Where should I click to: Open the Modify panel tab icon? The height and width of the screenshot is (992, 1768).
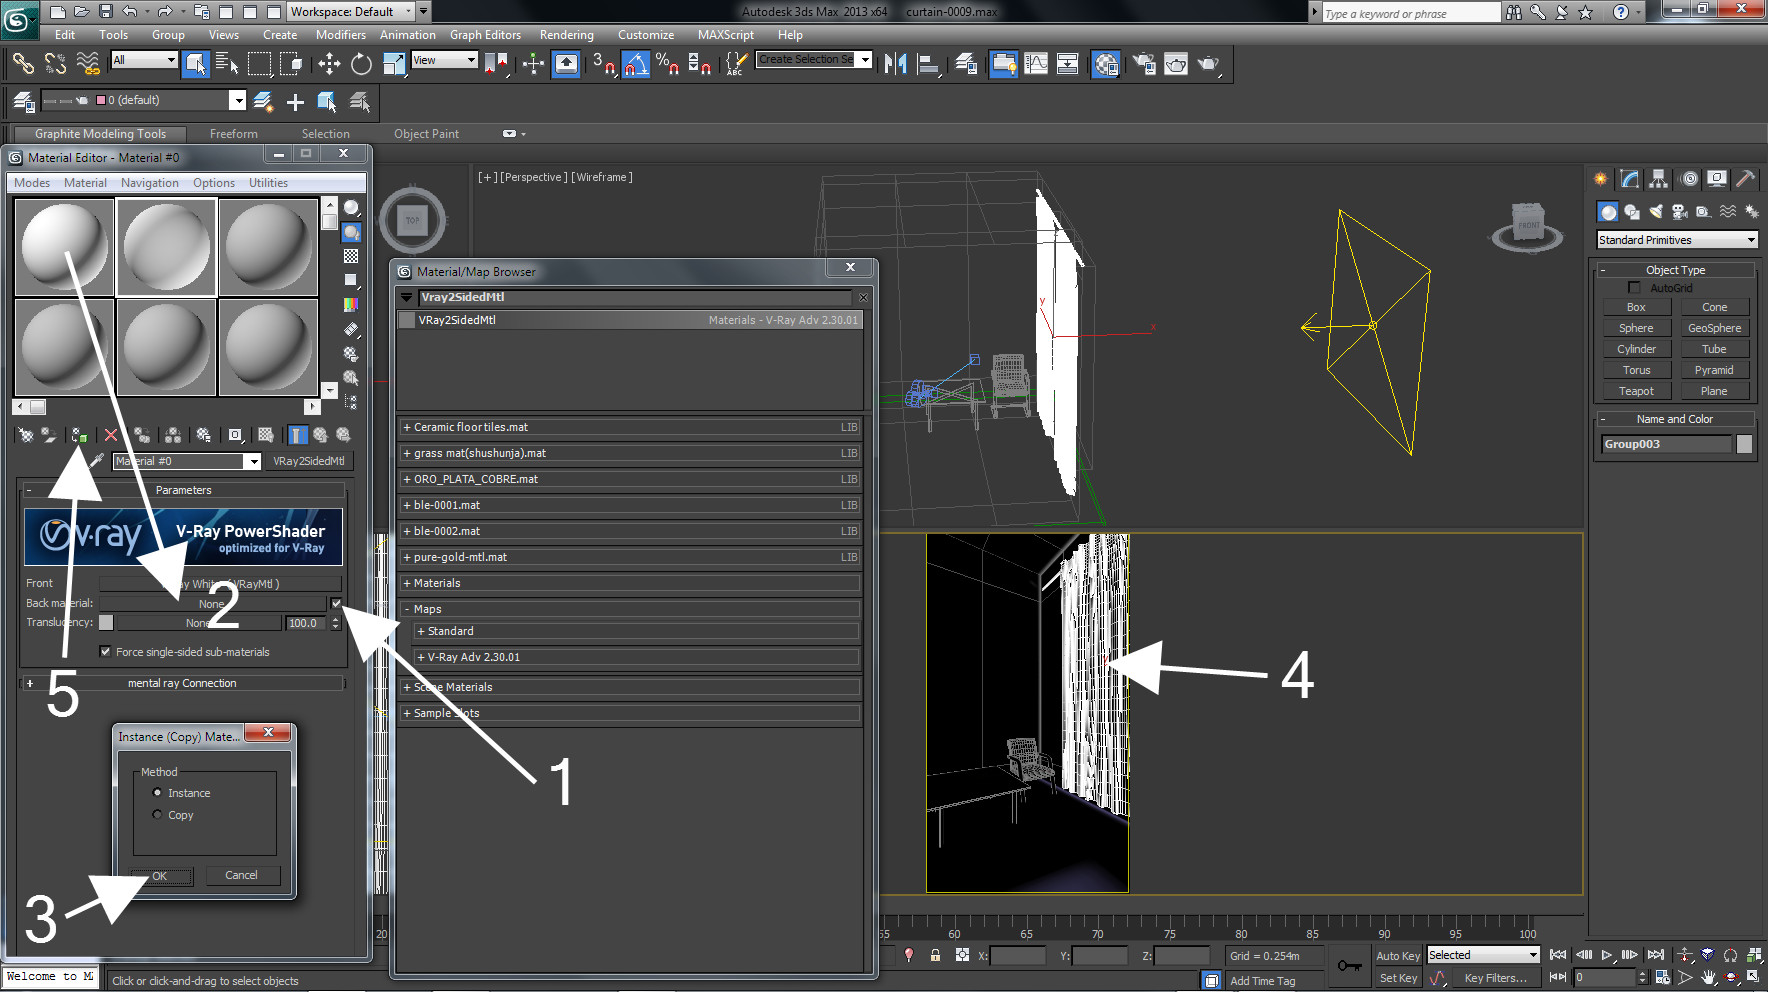tap(1630, 179)
